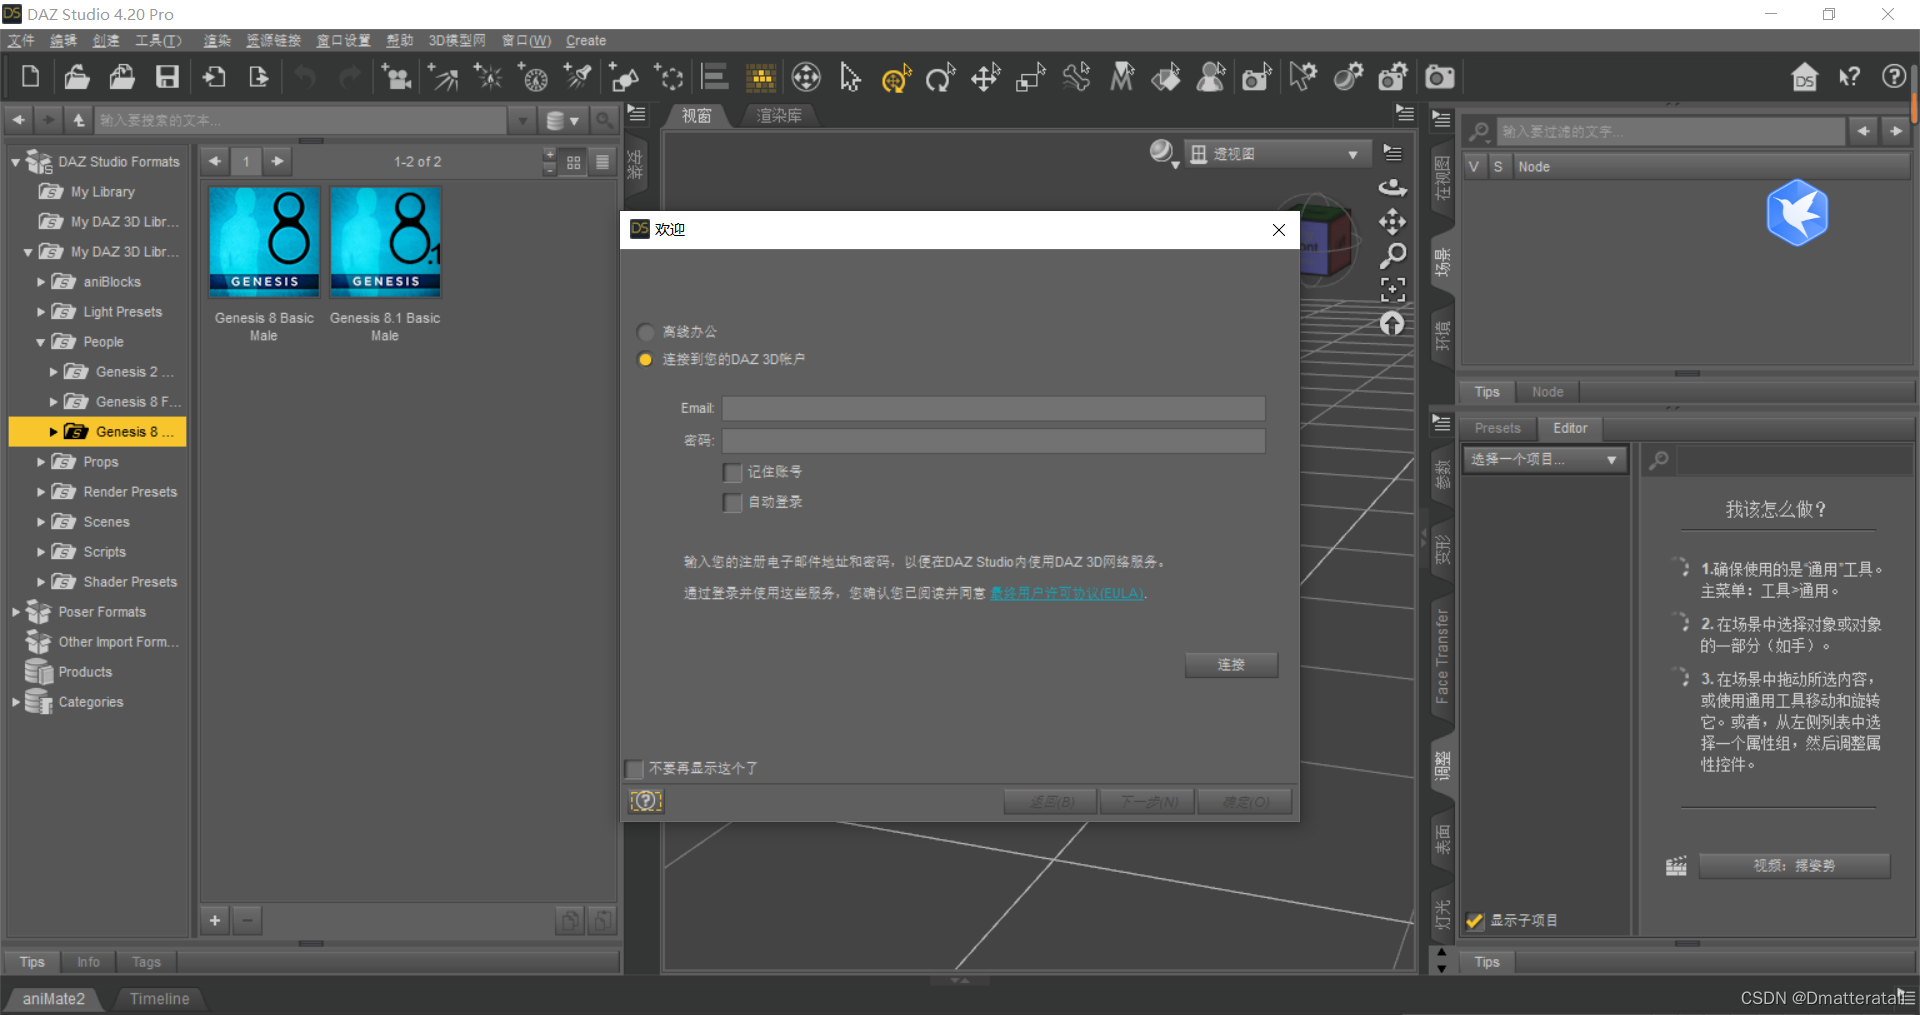Click the video pose tutorial button
Screen dimensions: 1920x1015
coord(1794,866)
